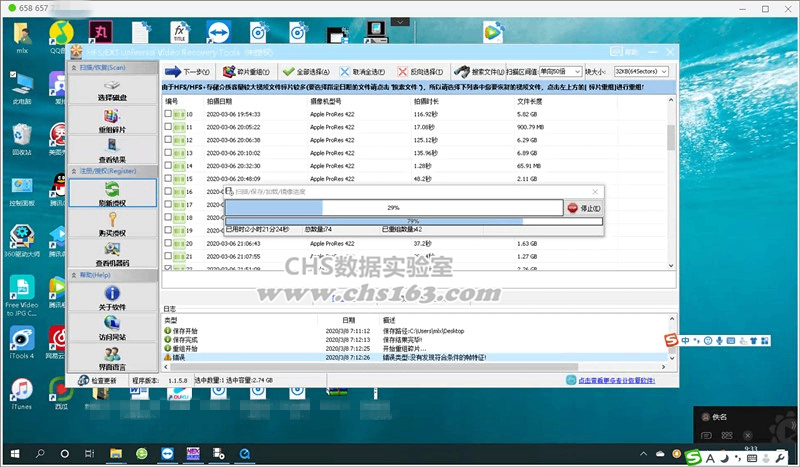Click the 类型 log column header
Viewport: 800px width, 467px height.
[170, 320]
